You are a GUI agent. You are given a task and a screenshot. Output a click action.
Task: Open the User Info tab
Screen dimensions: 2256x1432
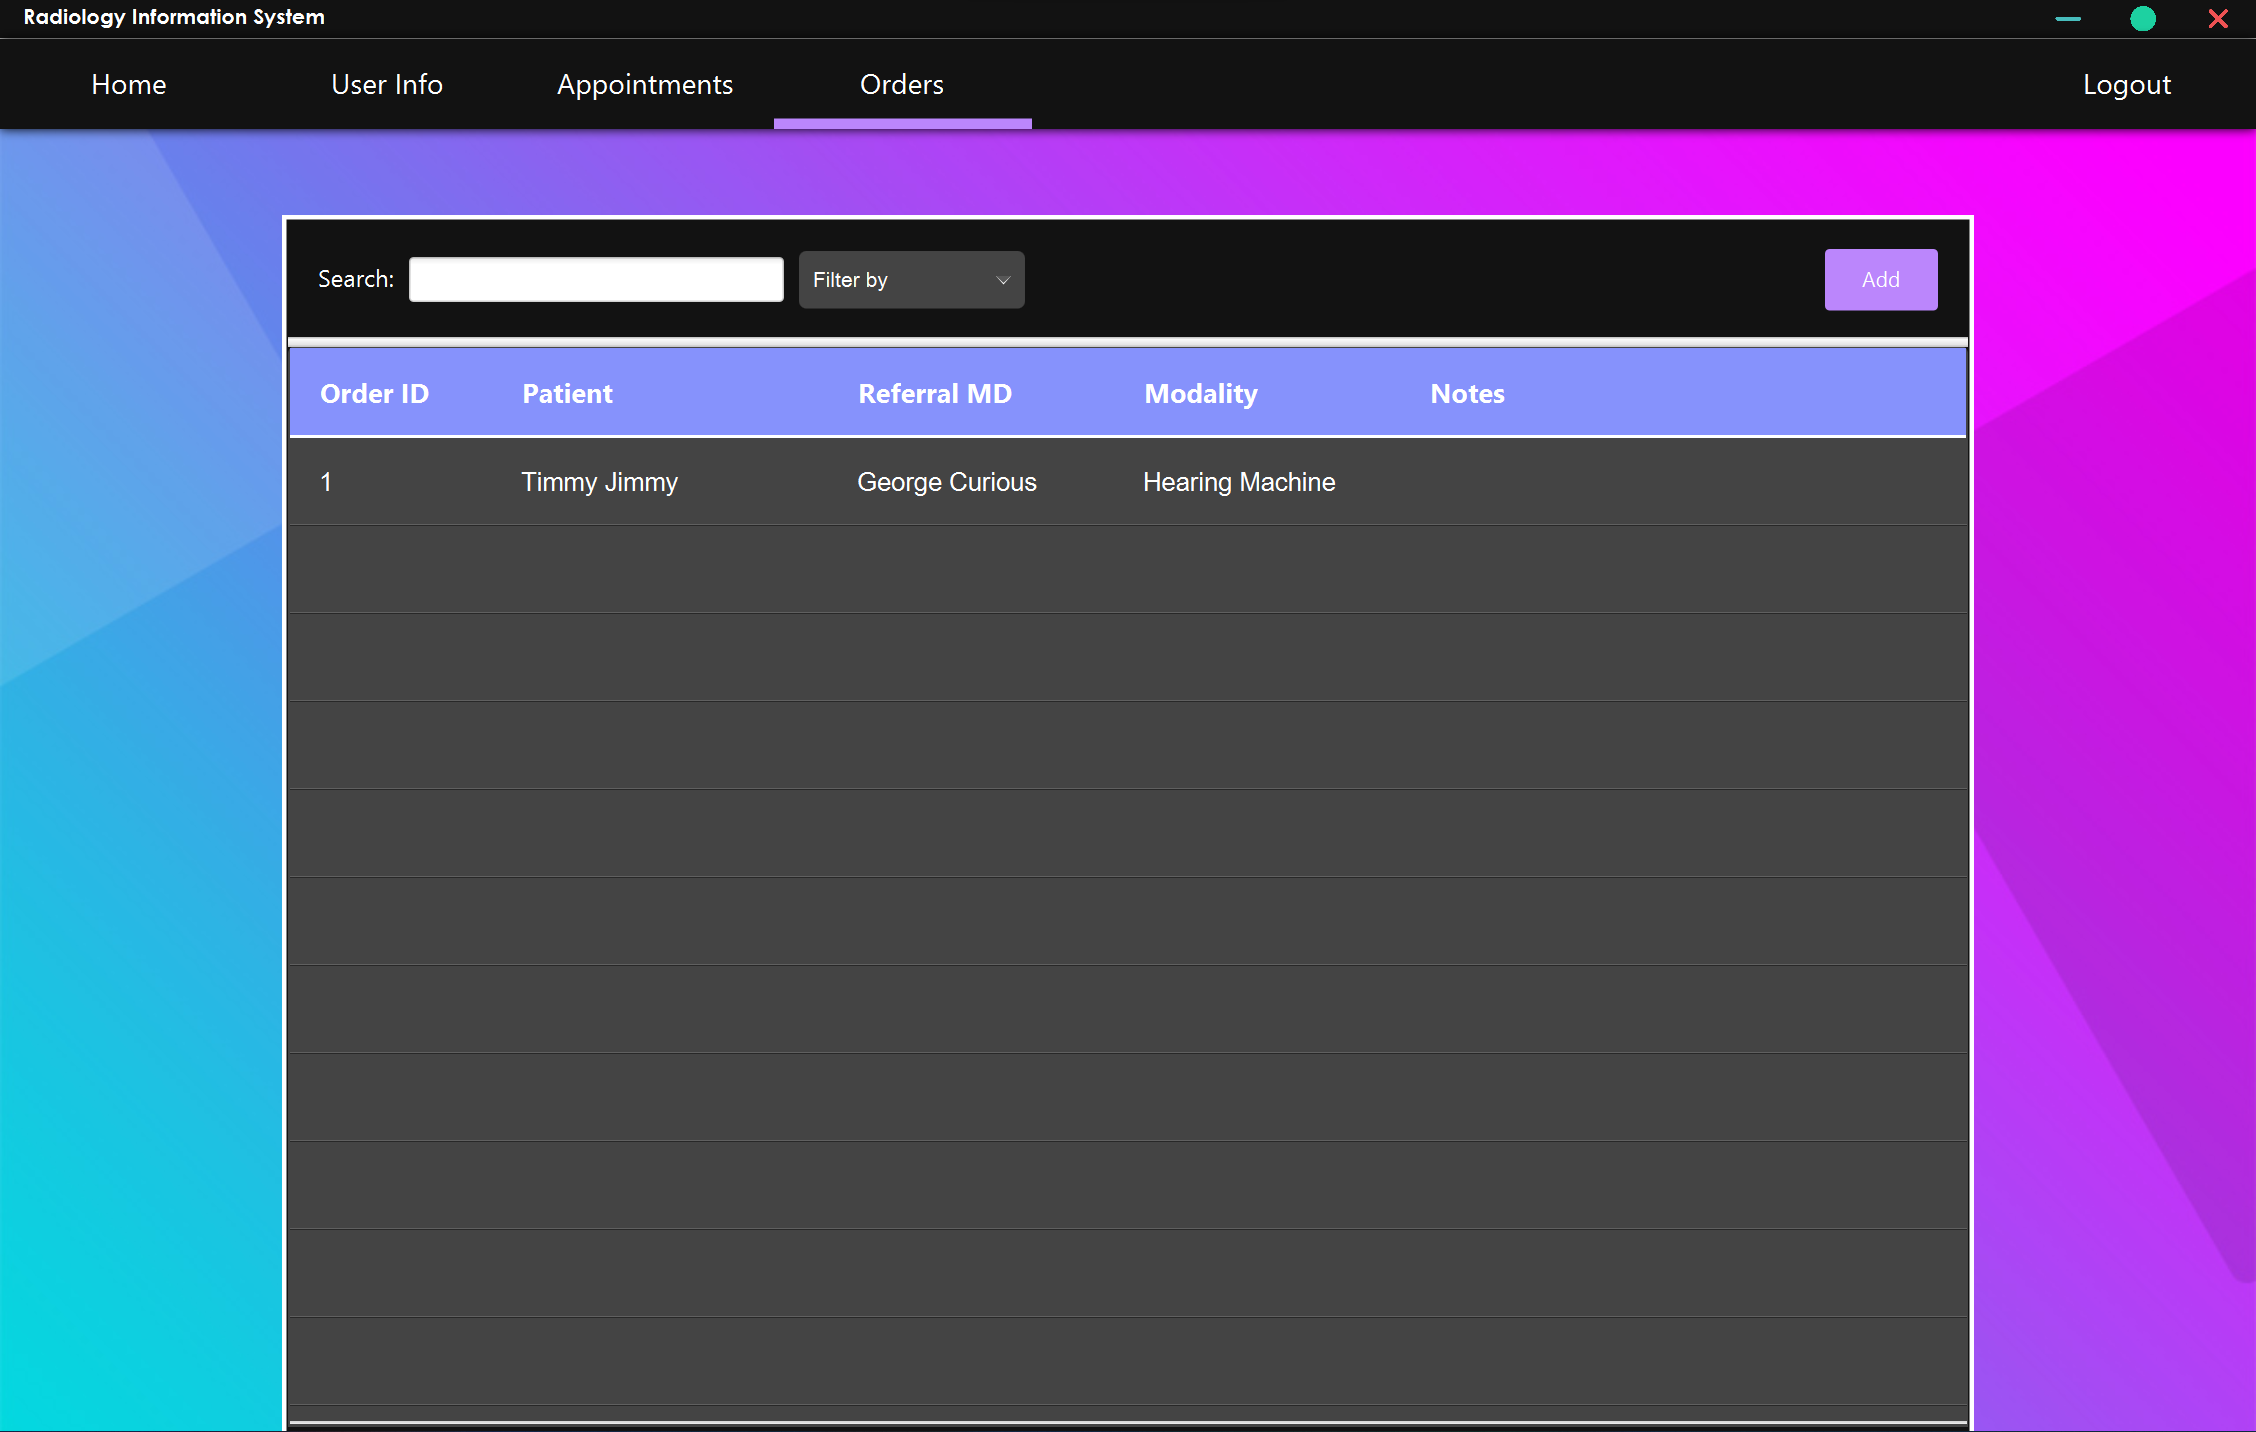click(387, 85)
